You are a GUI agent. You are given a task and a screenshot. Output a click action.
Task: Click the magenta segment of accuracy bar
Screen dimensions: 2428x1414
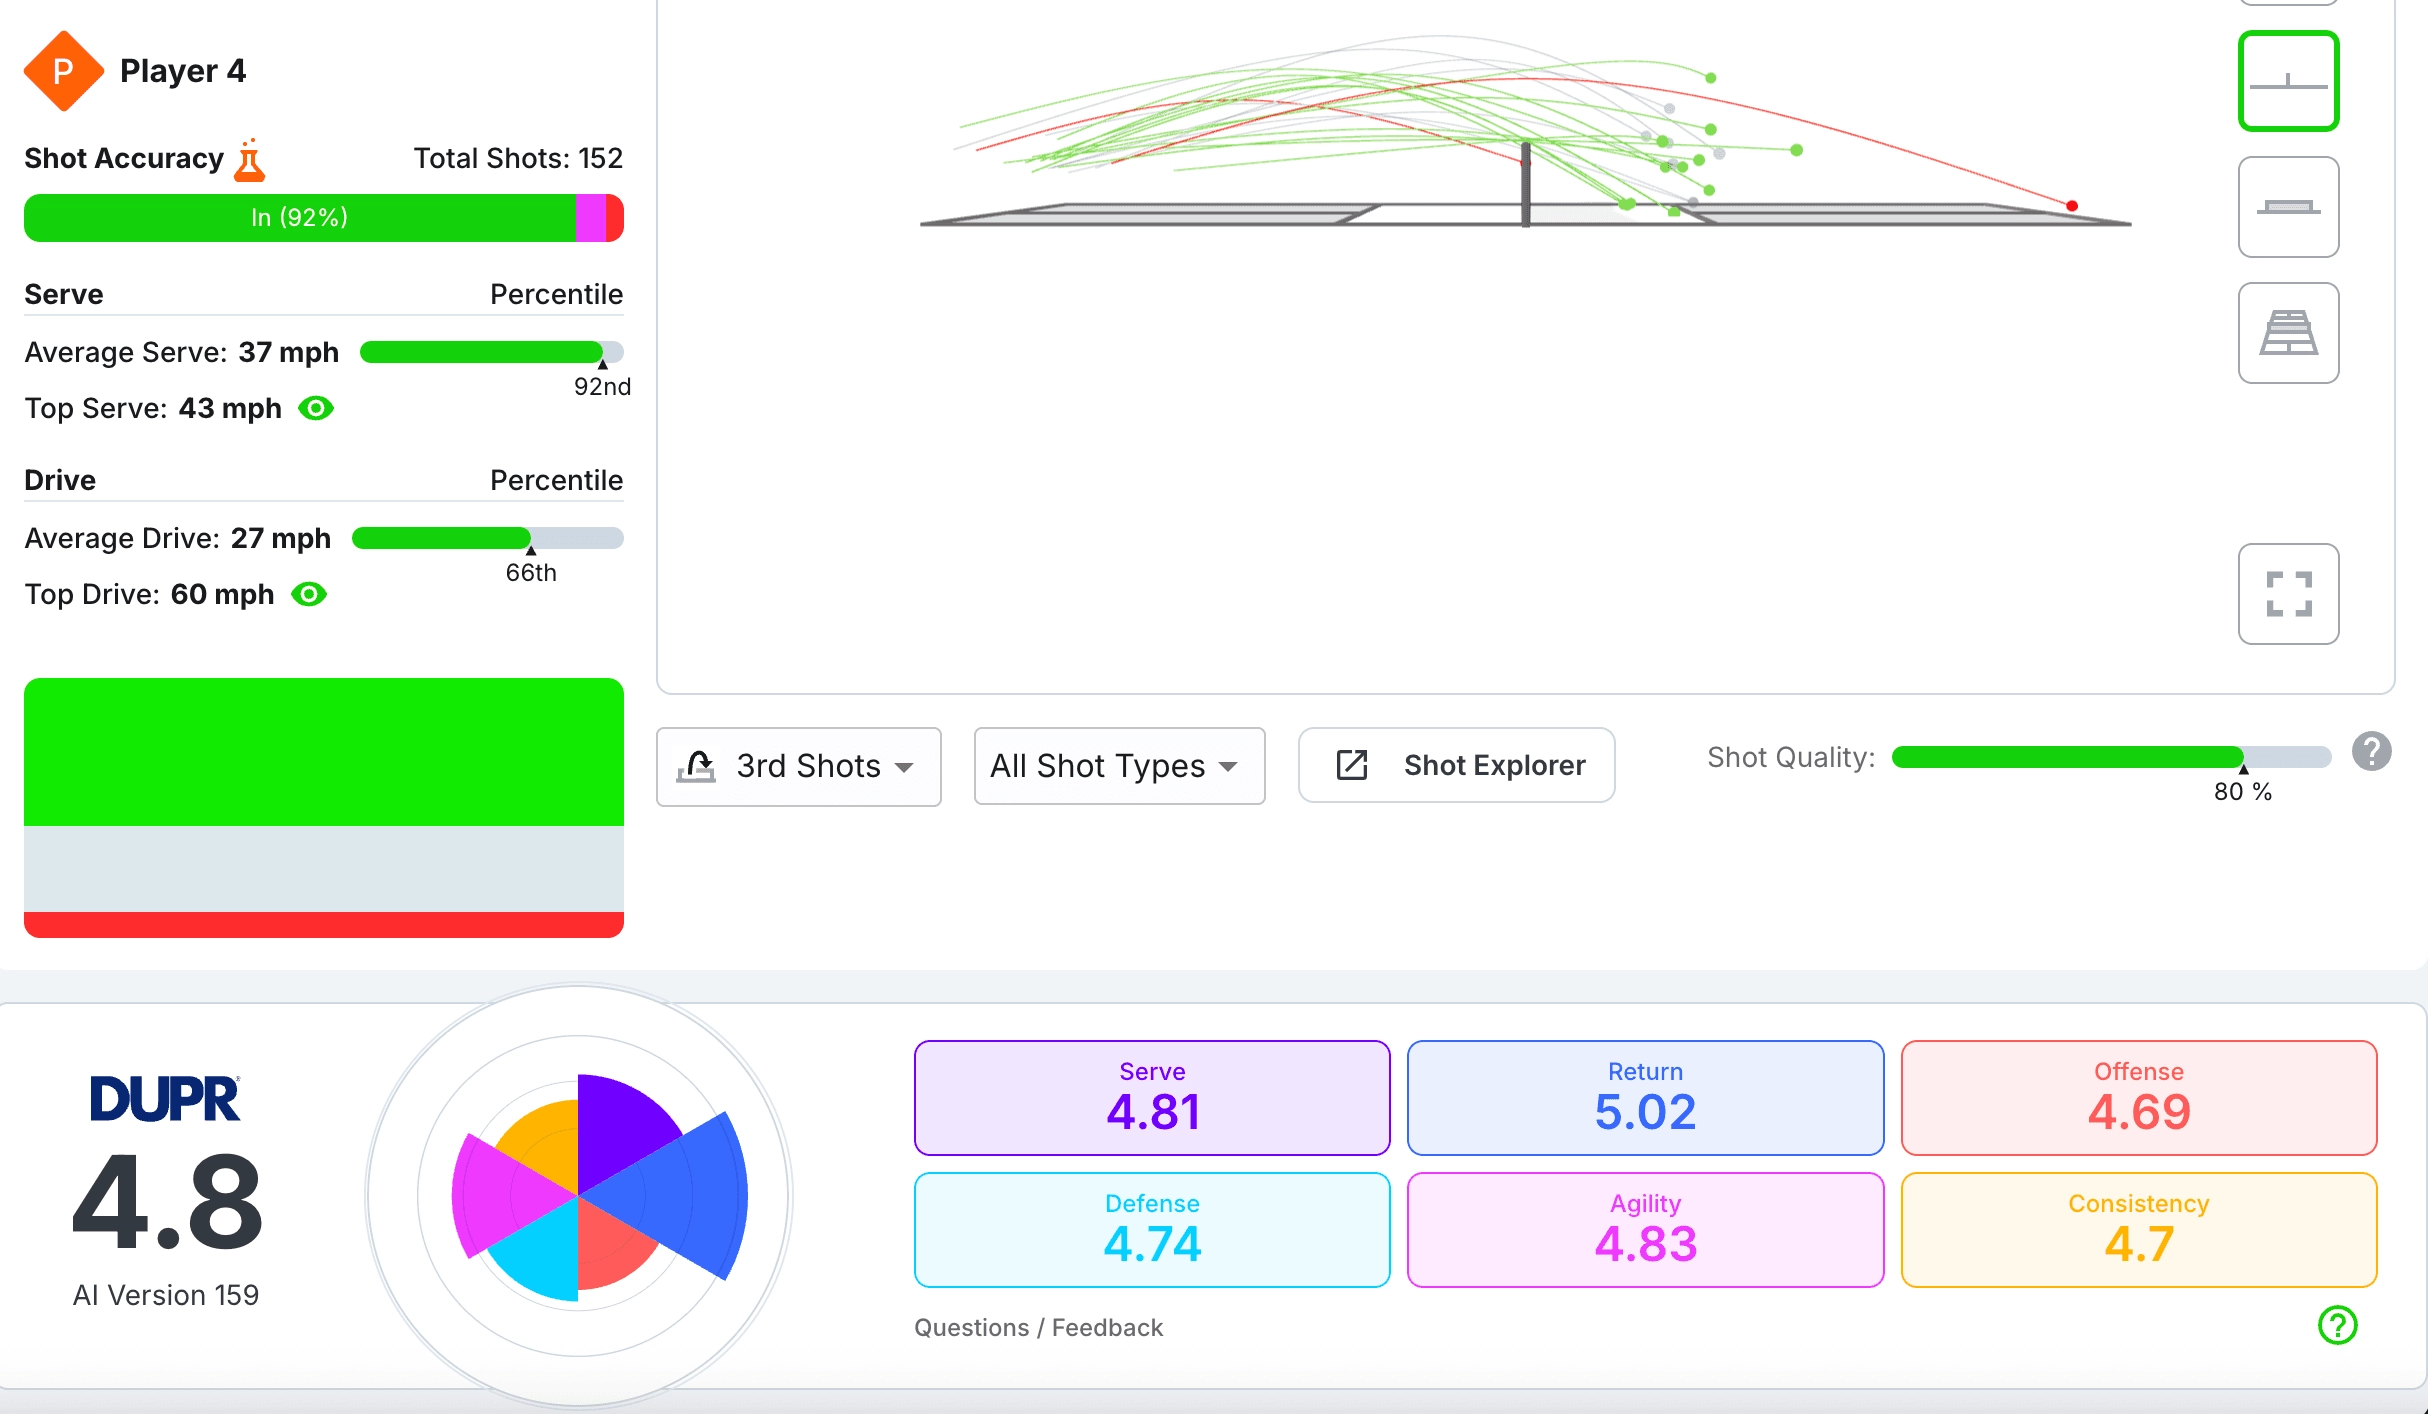590,218
